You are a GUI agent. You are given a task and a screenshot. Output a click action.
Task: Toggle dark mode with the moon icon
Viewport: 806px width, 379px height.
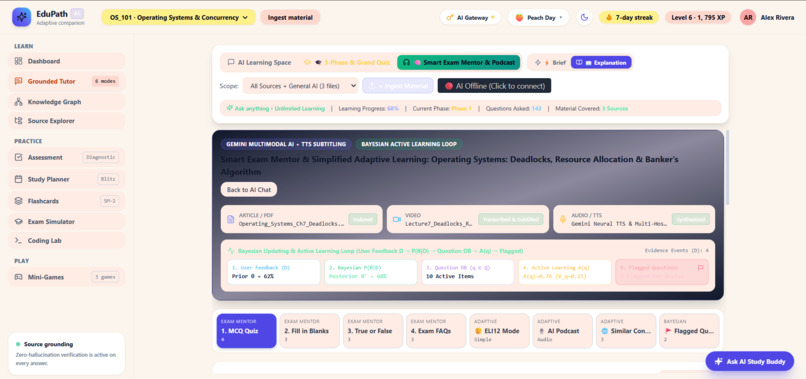[x=584, y=17]
